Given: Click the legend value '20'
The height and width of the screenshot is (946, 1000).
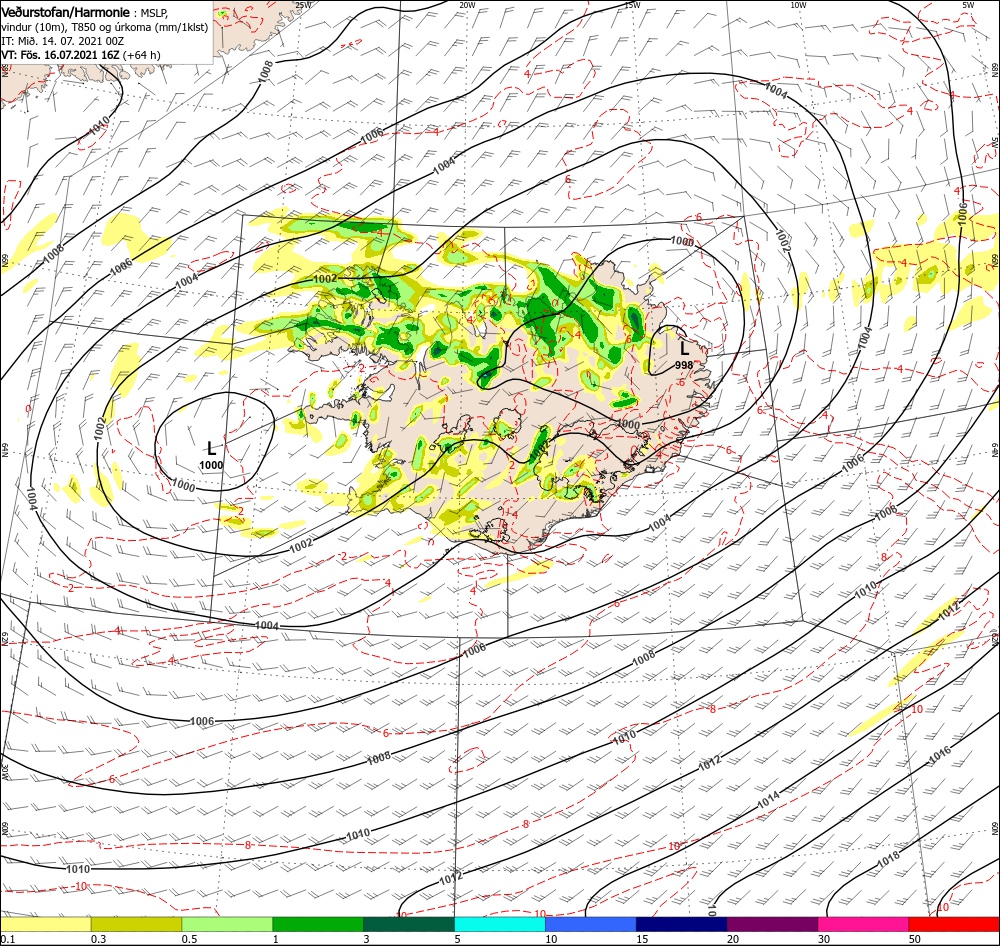Looking at the screenshot, I should [733, 939].
